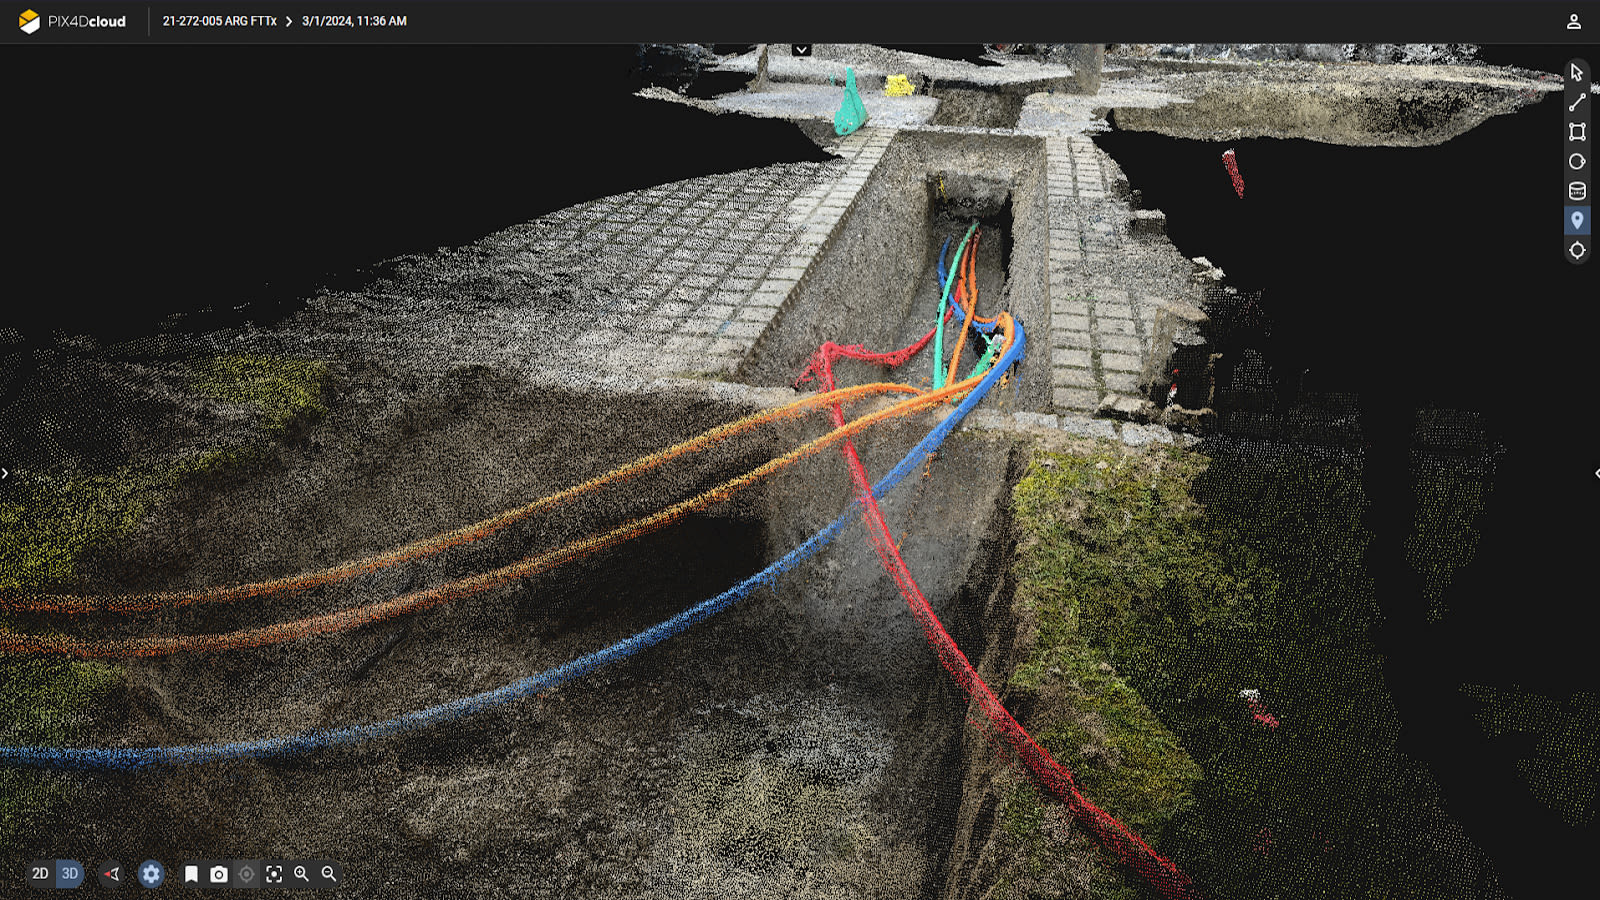Click the compass orientation control
This screenshot has height=900, width=1600.
[x=111, y=873]
